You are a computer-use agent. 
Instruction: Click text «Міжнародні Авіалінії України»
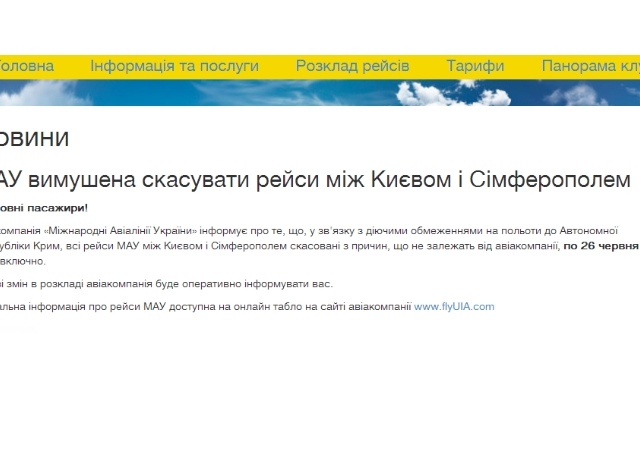click(120, 231)
